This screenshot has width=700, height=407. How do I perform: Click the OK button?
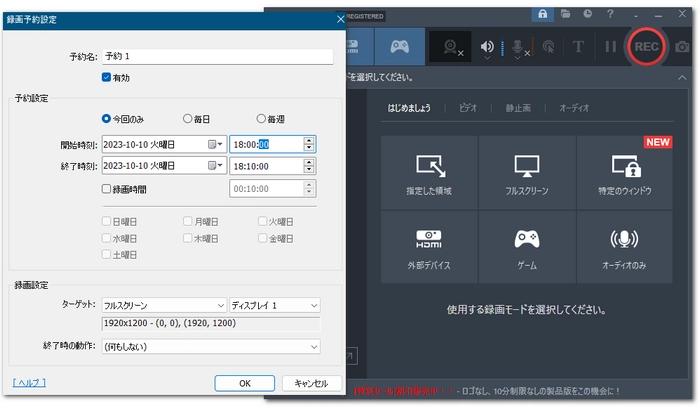(x=244, y=383)
